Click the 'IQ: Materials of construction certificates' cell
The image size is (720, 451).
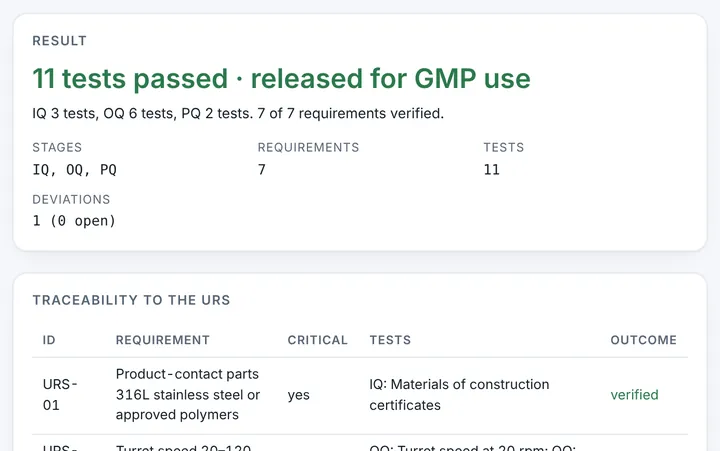tap(459, 395)
